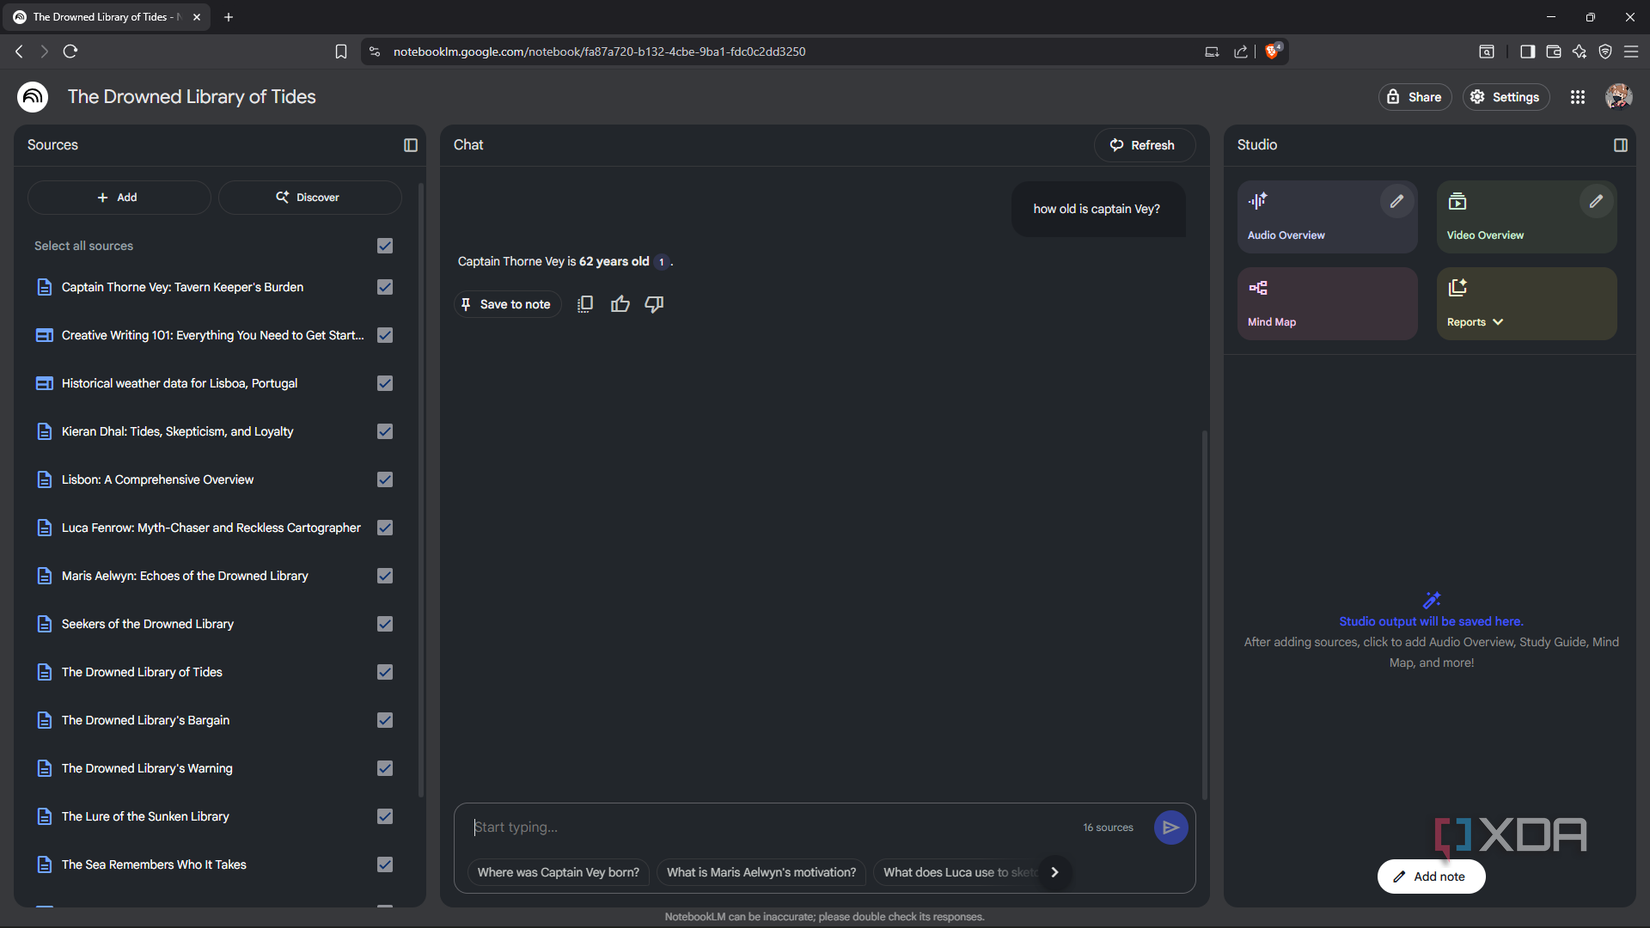The image size is (1650, 928).
Task: Edit Video Overview with pencil icon
Action: point(1596,201)
